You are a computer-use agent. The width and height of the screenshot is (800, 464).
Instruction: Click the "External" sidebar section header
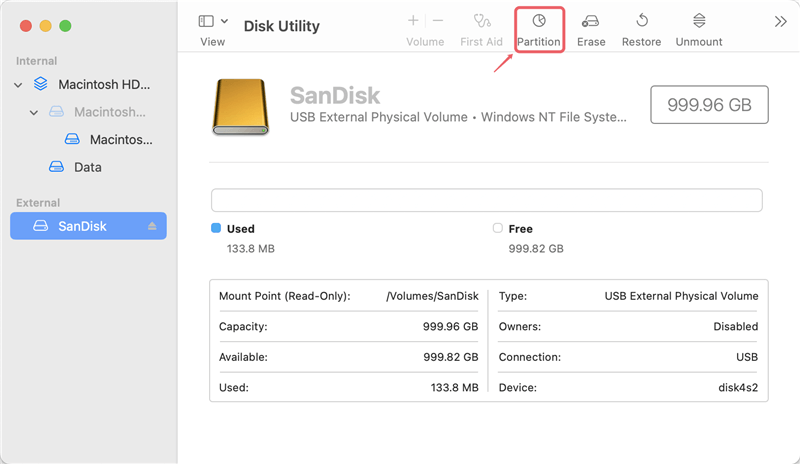point(38,203)
